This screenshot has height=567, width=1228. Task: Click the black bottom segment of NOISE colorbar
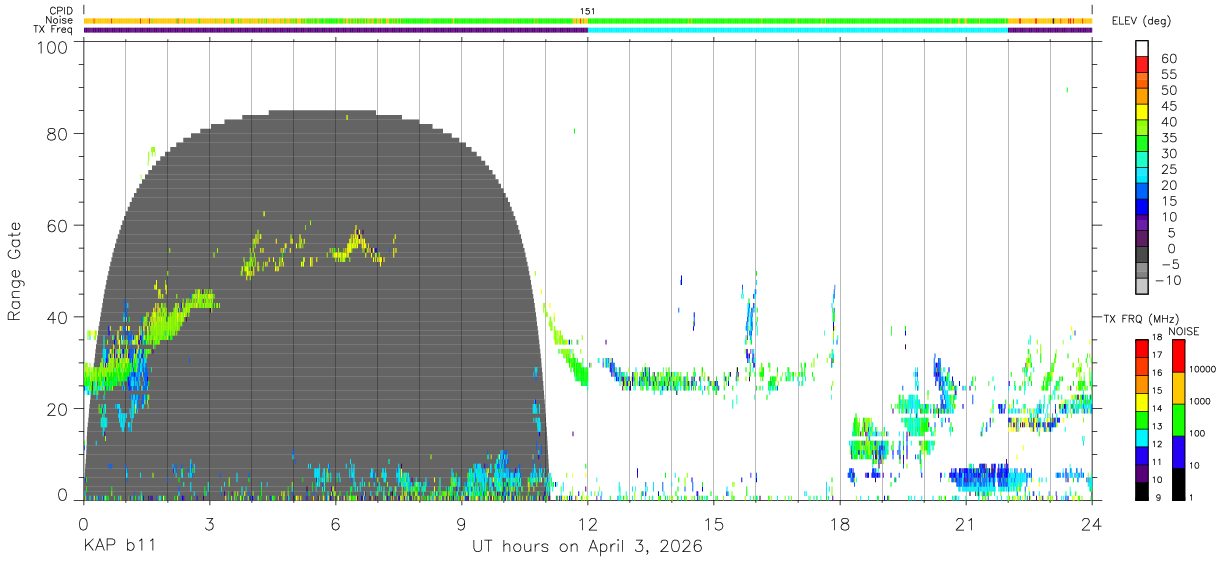coord(1177,483)
